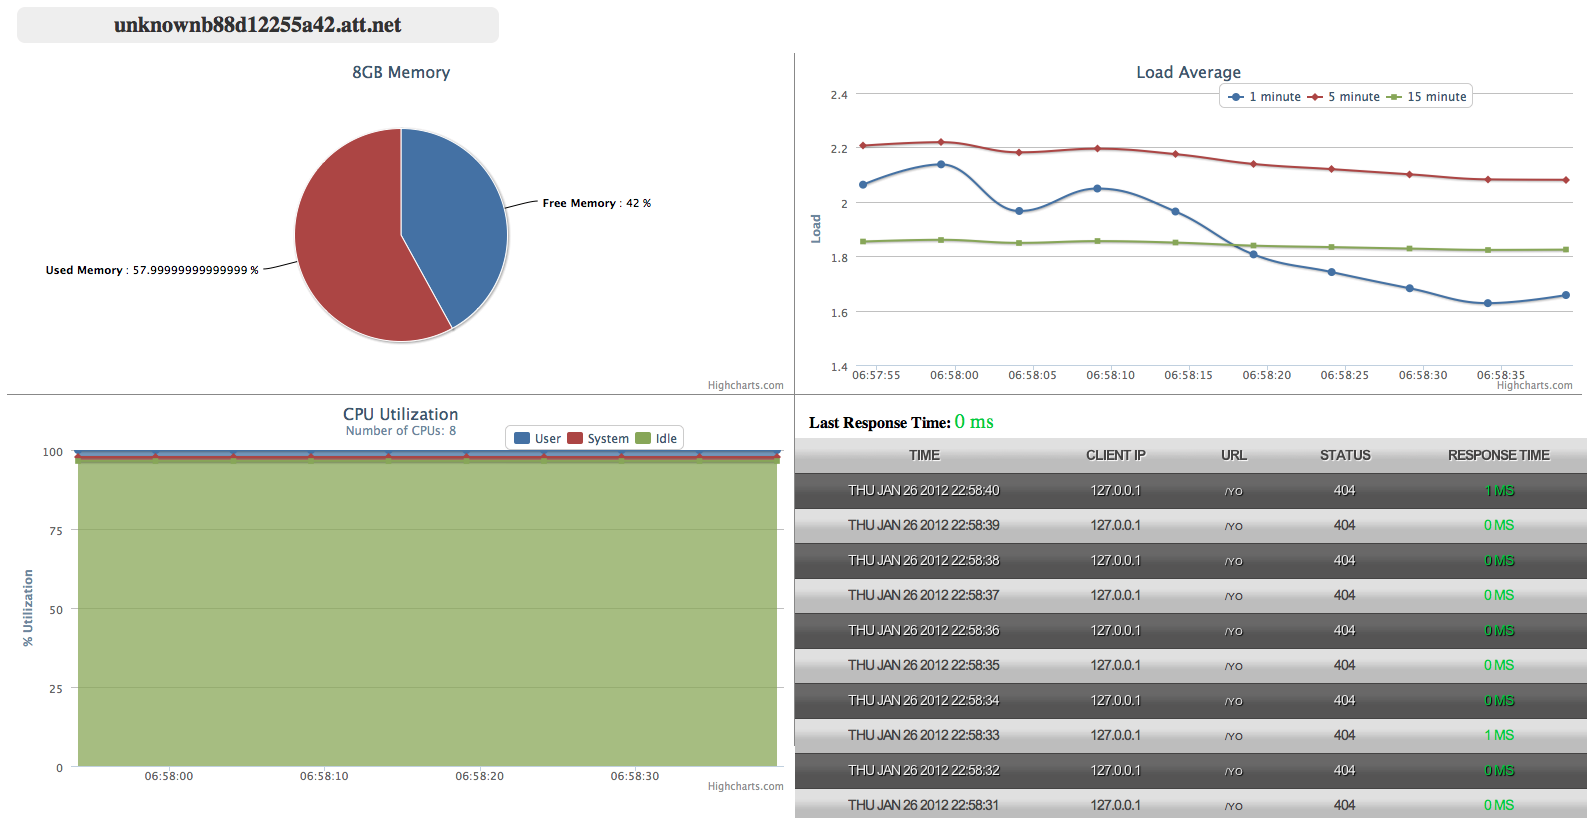Click the CLIENT IP column header
The height and width of the screenshot is (818, 1587).
point(1116,455)
